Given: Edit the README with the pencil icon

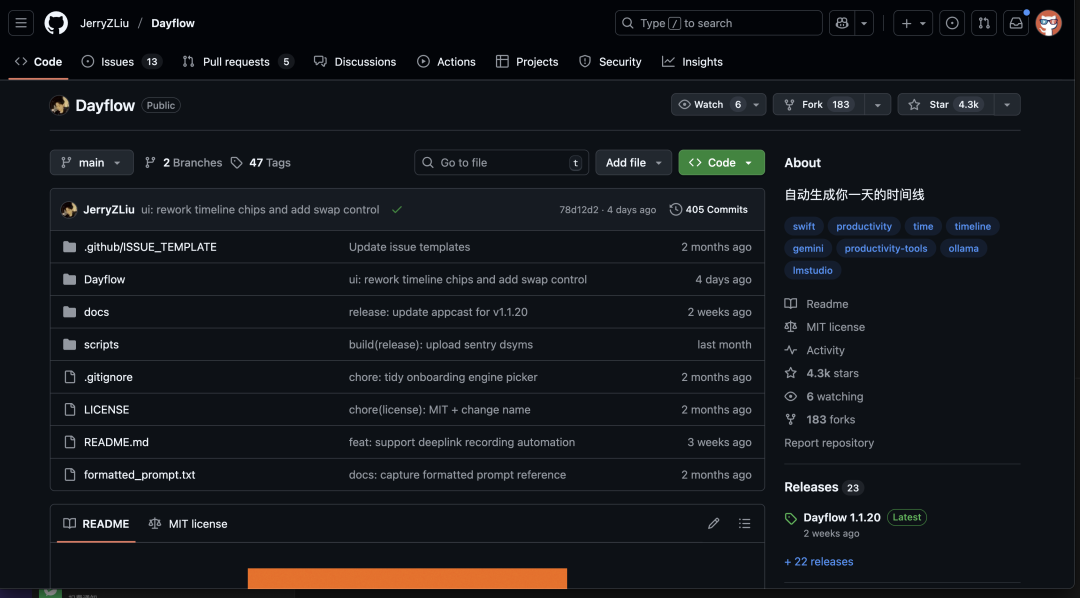Looking at the screenshot, I should tap(713, 523).
